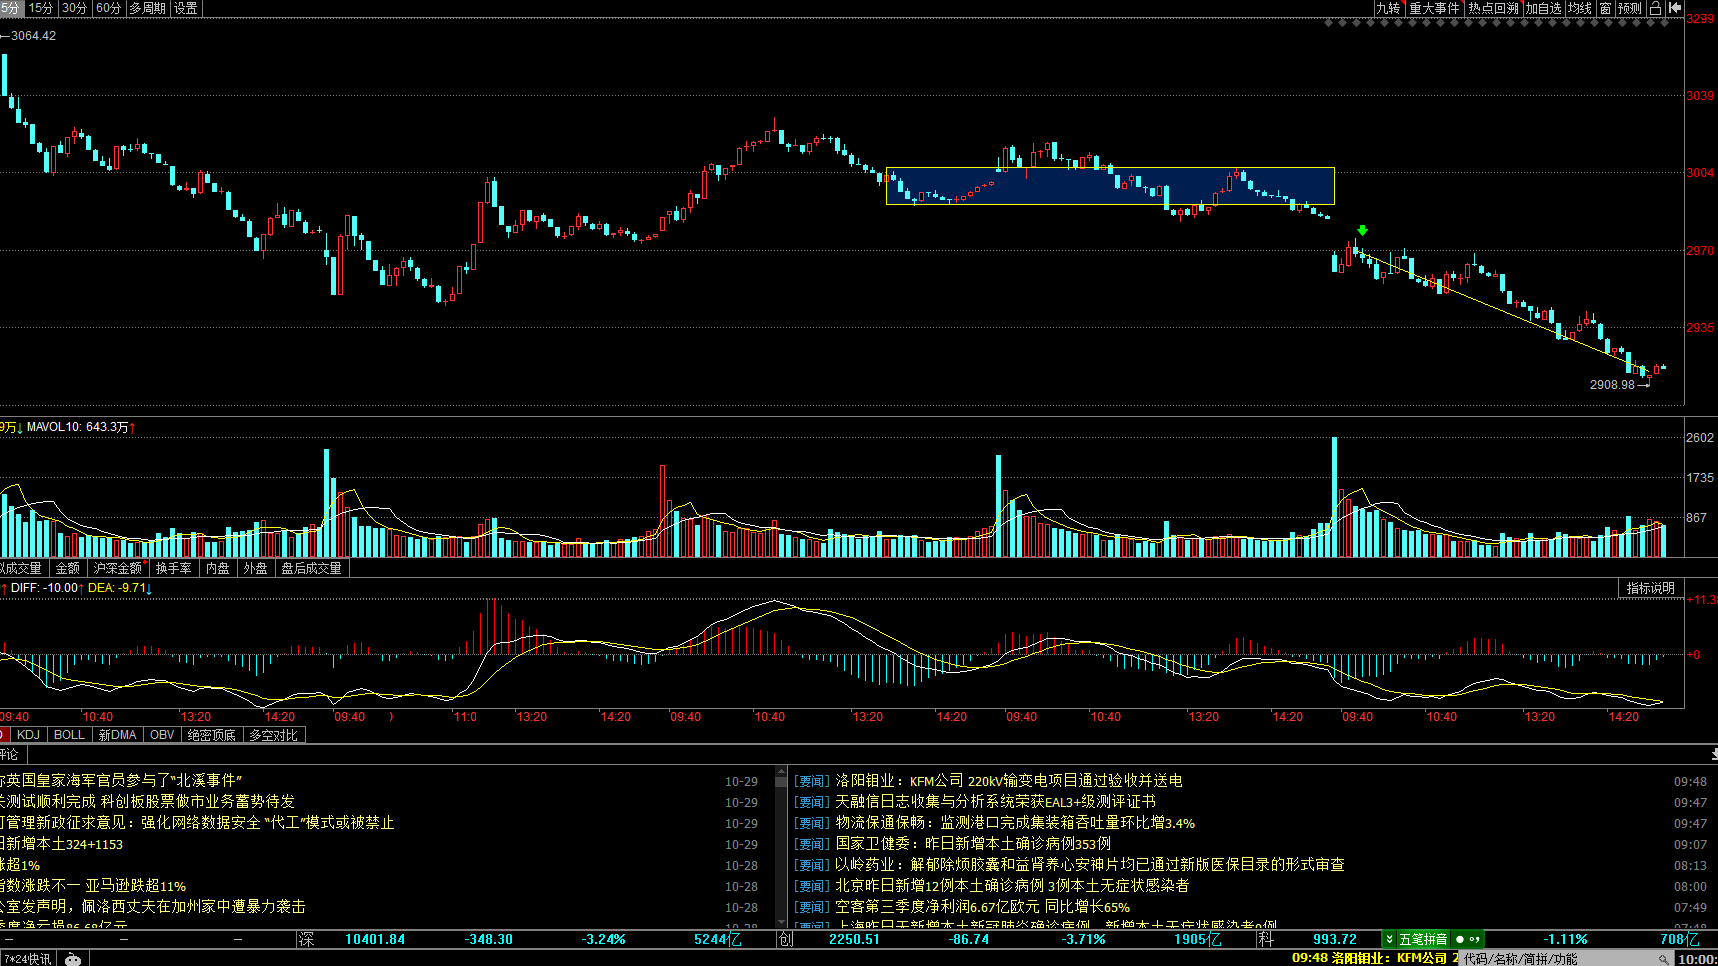Switch to 30分 period tab
This screenshot has width=1718, height=966.
pos(74,8)
